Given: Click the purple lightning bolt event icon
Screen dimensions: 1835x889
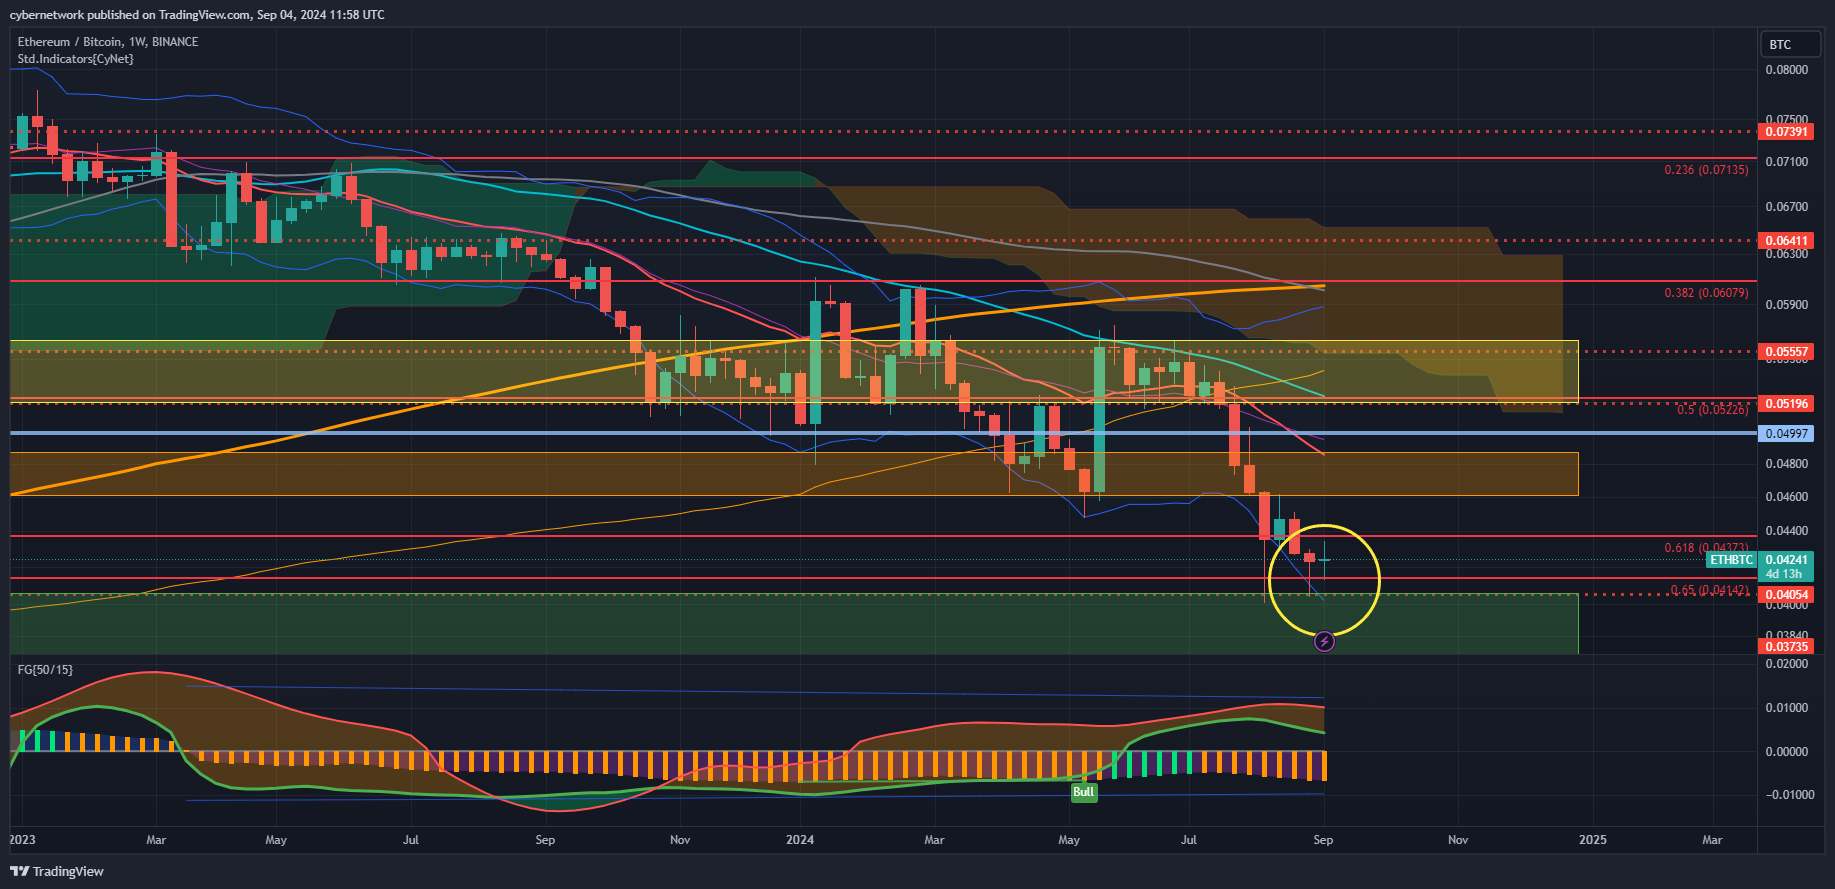Looking at the screenshot, I should coord(1324,641).
